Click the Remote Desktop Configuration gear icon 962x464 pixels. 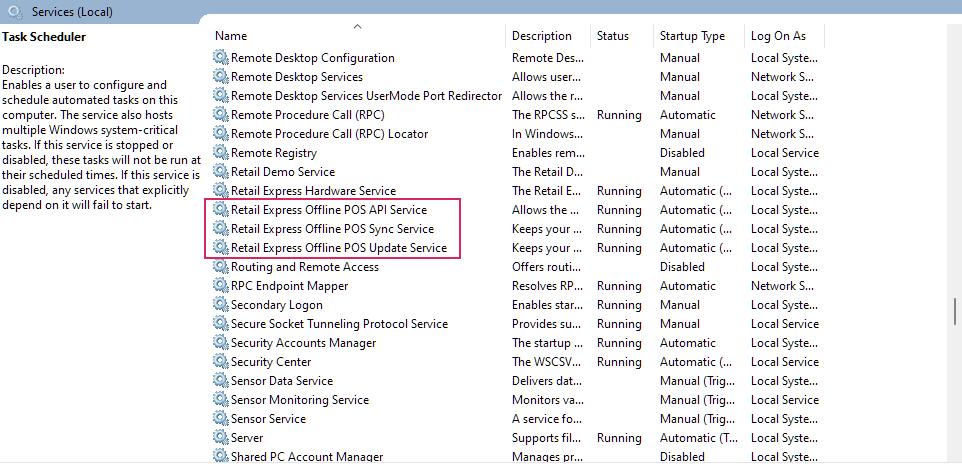pos(220,58)
